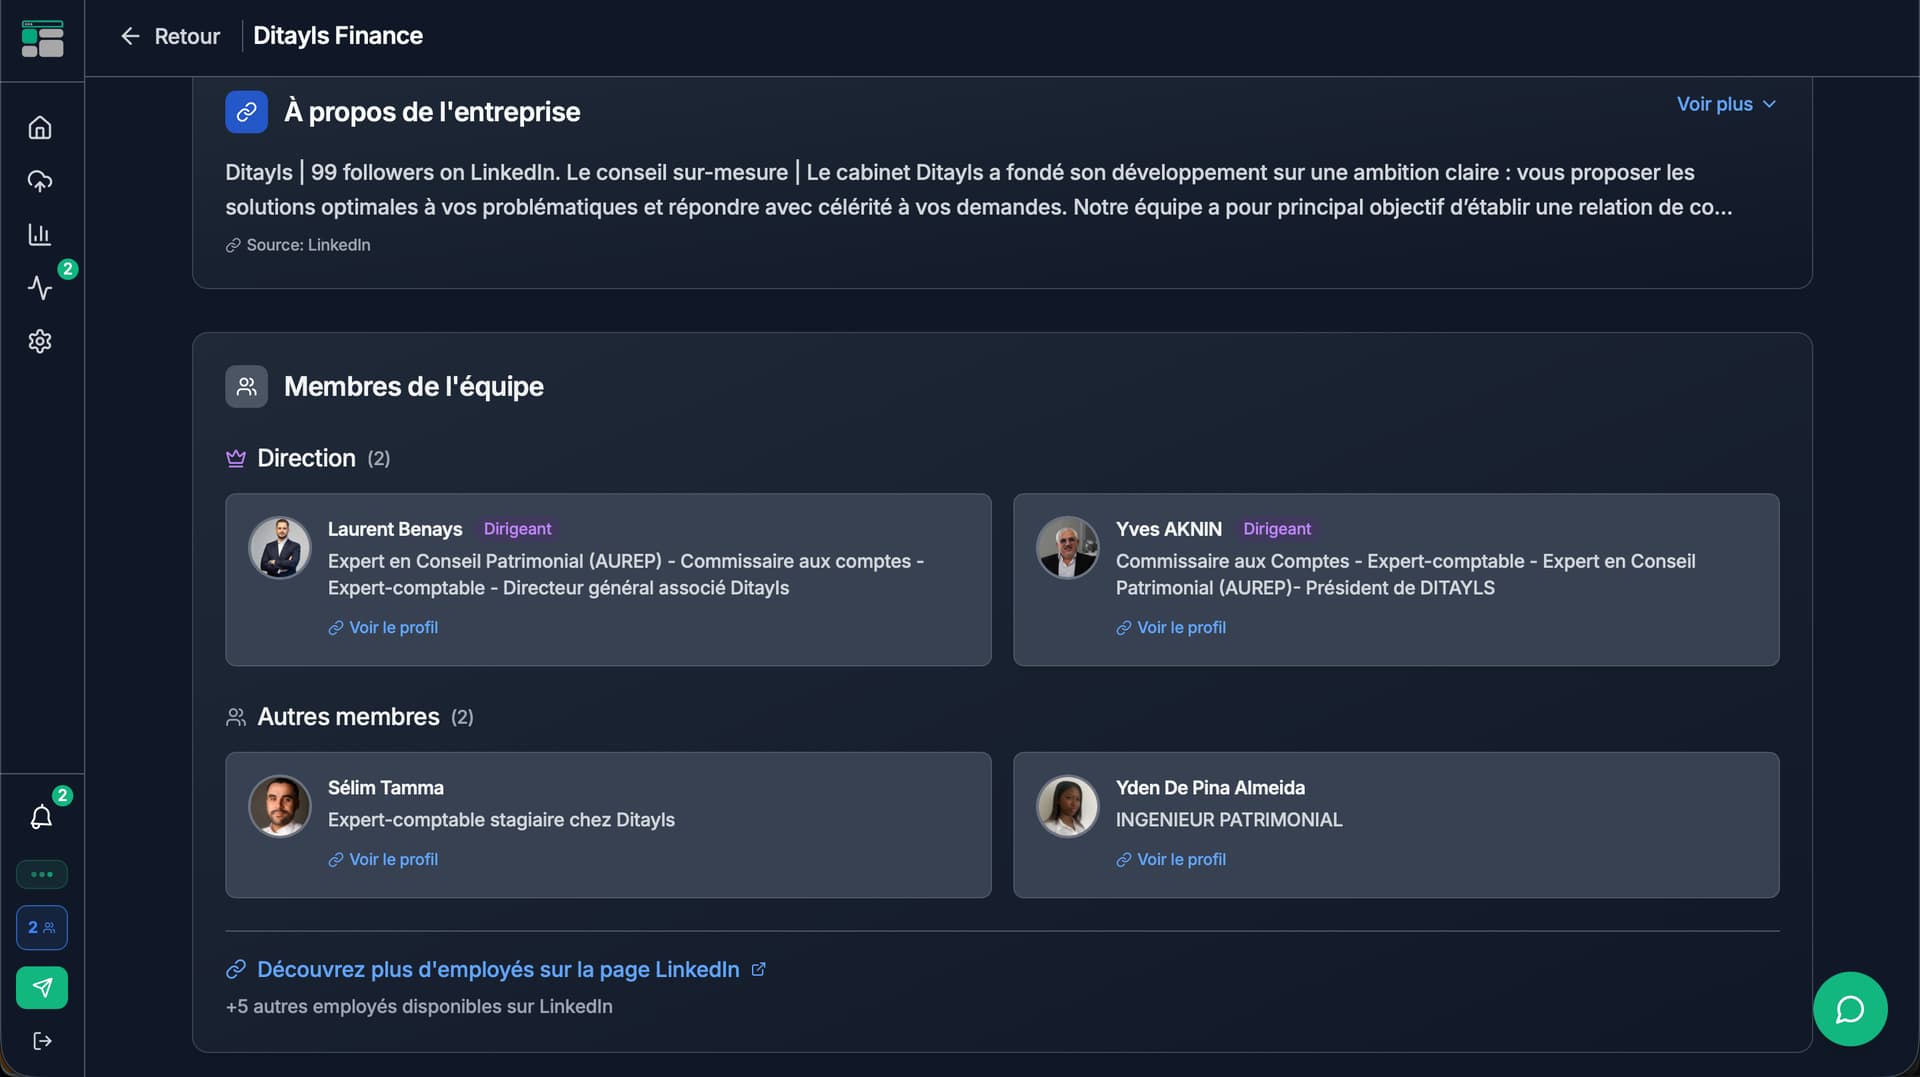This screenshot has height=1077, width=1920.
Task: Open the bar chart analytics icon
Action: [x=40, y=235]
